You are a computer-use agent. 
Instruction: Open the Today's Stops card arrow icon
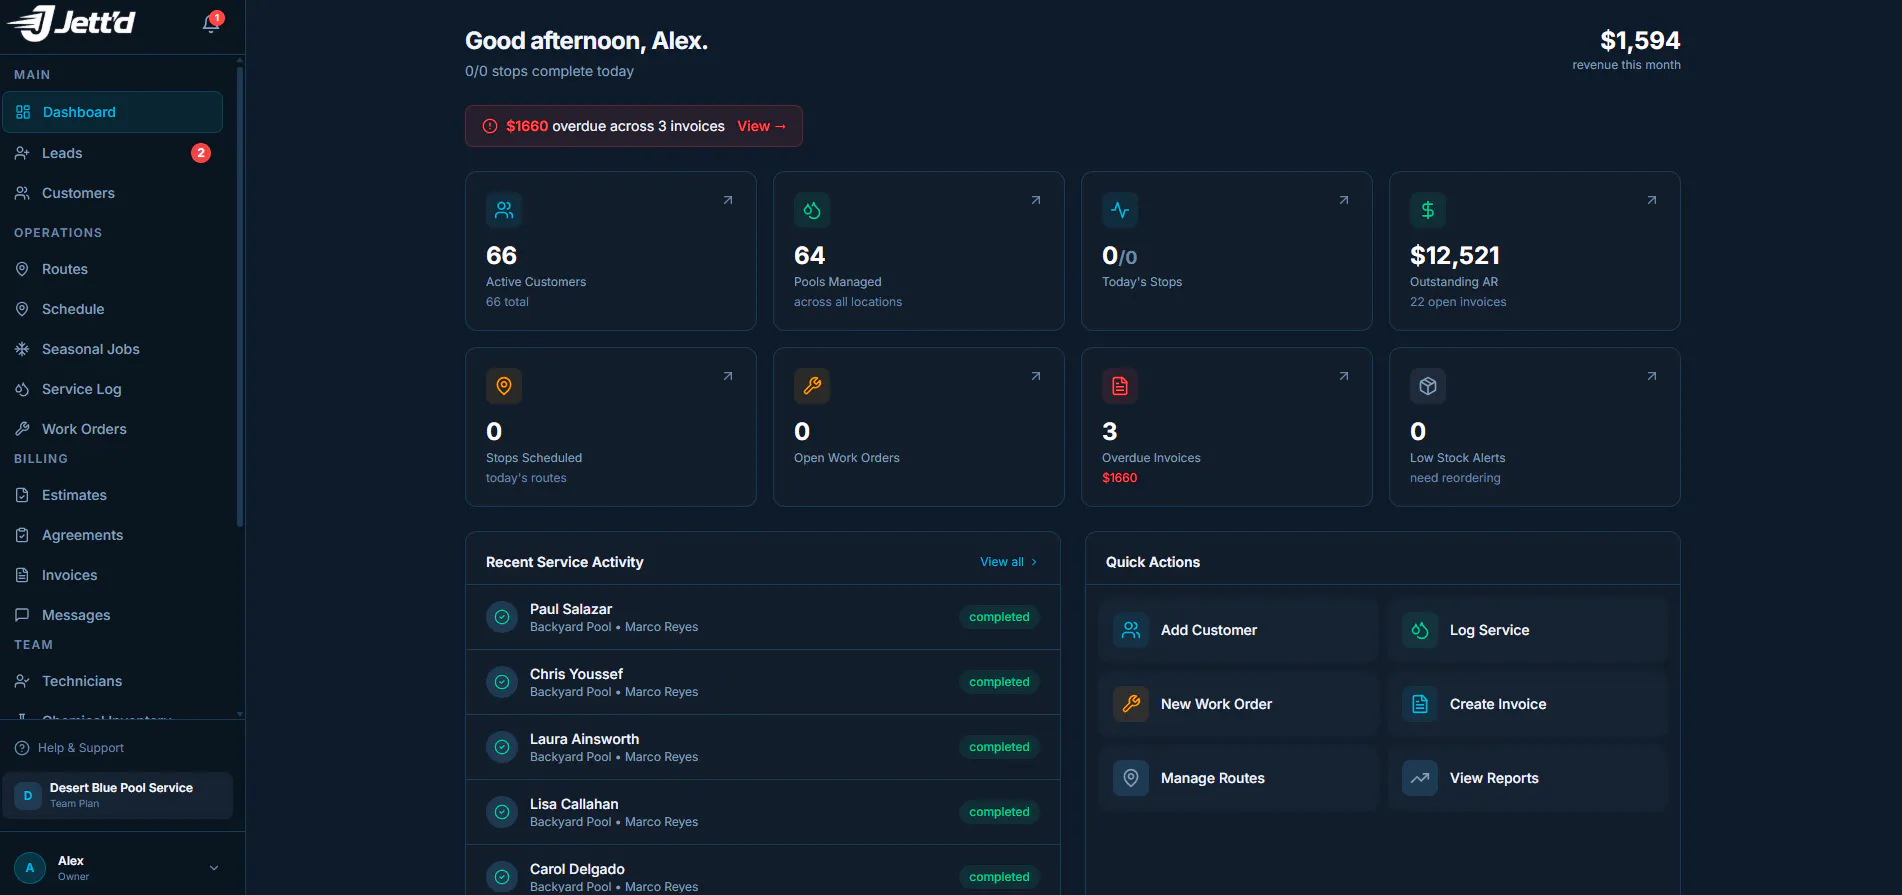(1344, 200)
